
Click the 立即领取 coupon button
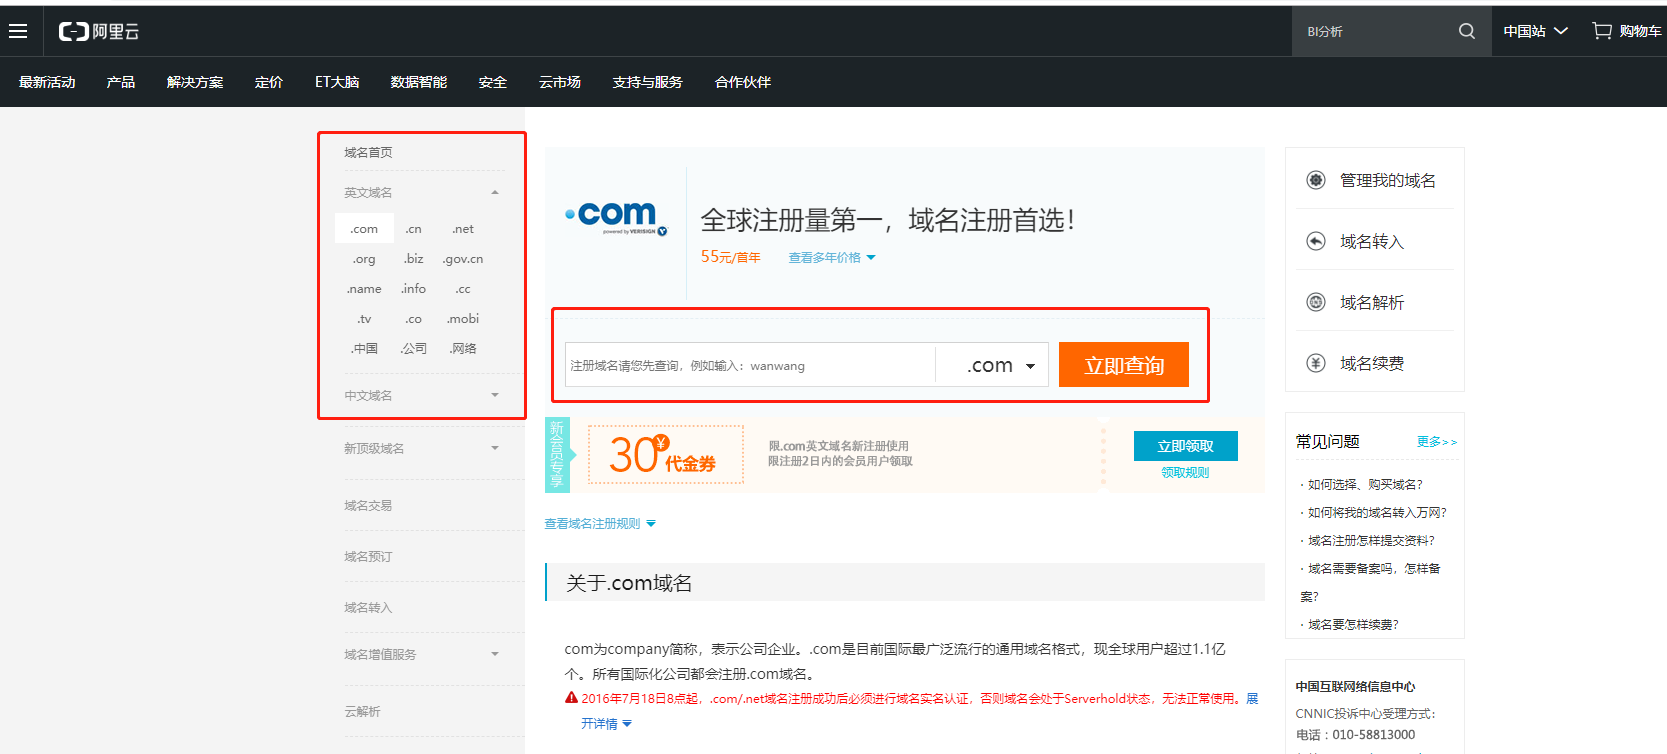coord(1186,446)
